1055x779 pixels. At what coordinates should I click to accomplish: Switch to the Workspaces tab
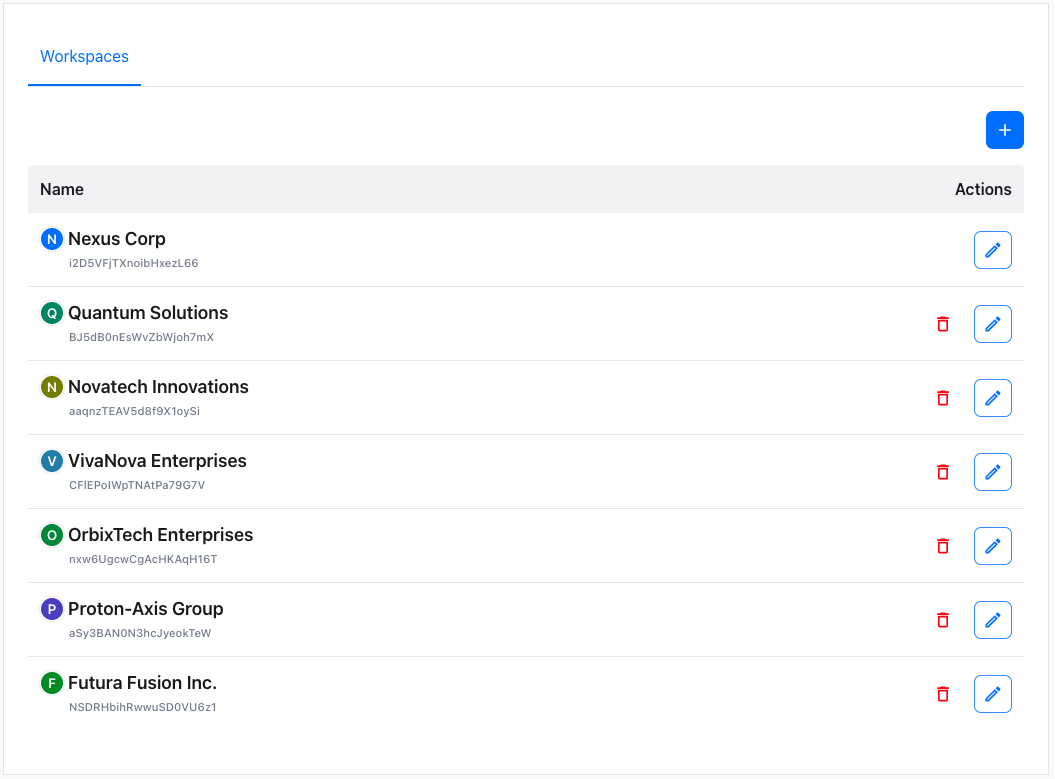(x=84, y=57)
